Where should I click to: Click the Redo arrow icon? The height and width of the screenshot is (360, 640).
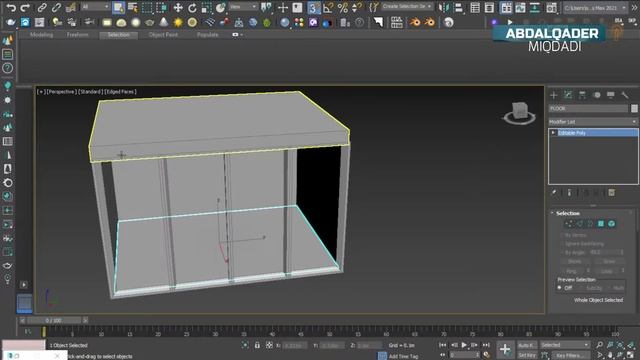[25, 7]
